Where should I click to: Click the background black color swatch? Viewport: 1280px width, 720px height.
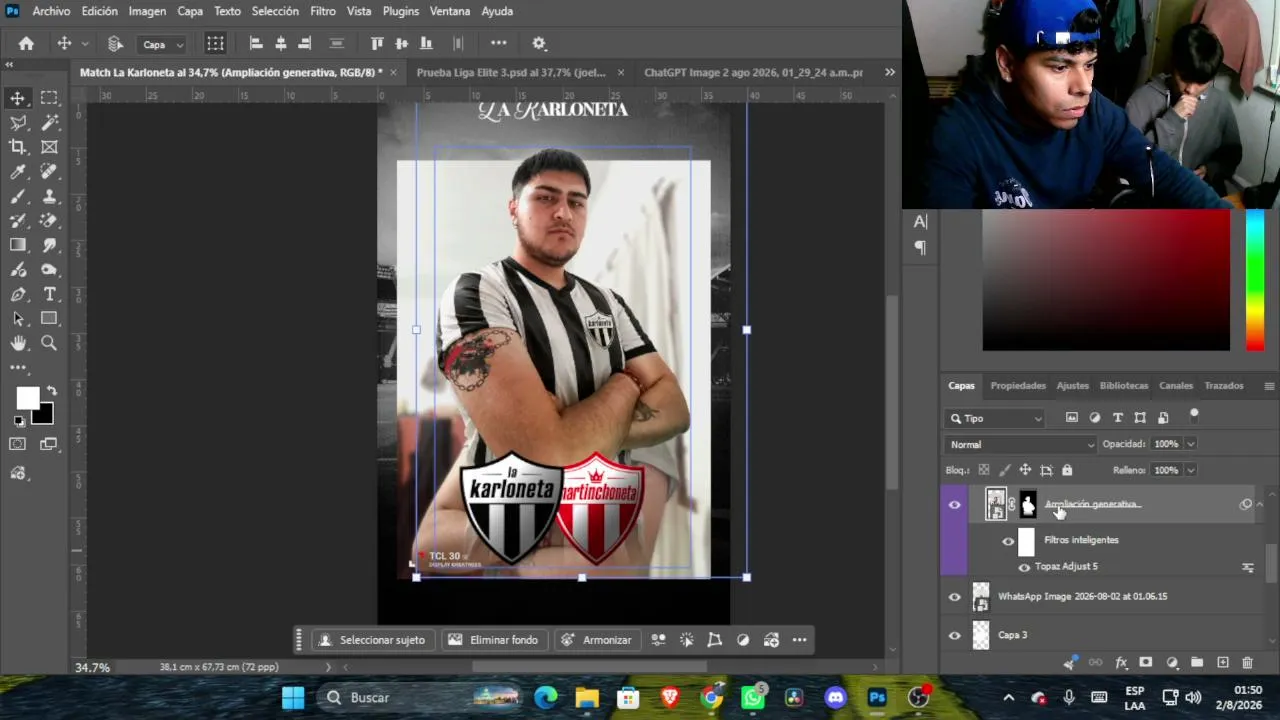point(43,414)
